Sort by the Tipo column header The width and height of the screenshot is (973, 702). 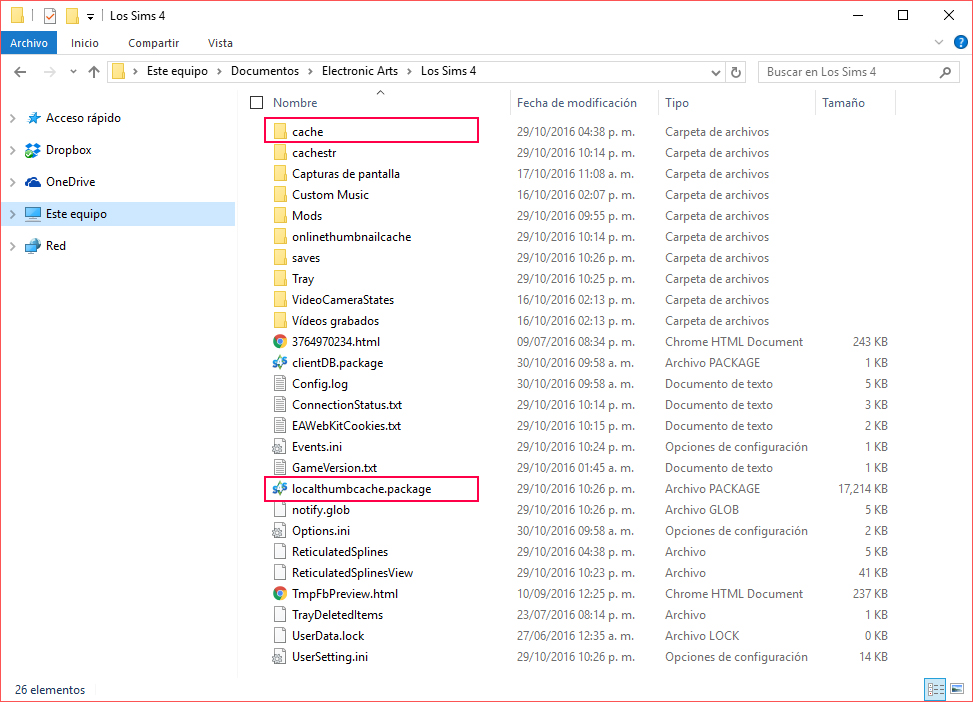pyautogui.click(x=677, y=102)
